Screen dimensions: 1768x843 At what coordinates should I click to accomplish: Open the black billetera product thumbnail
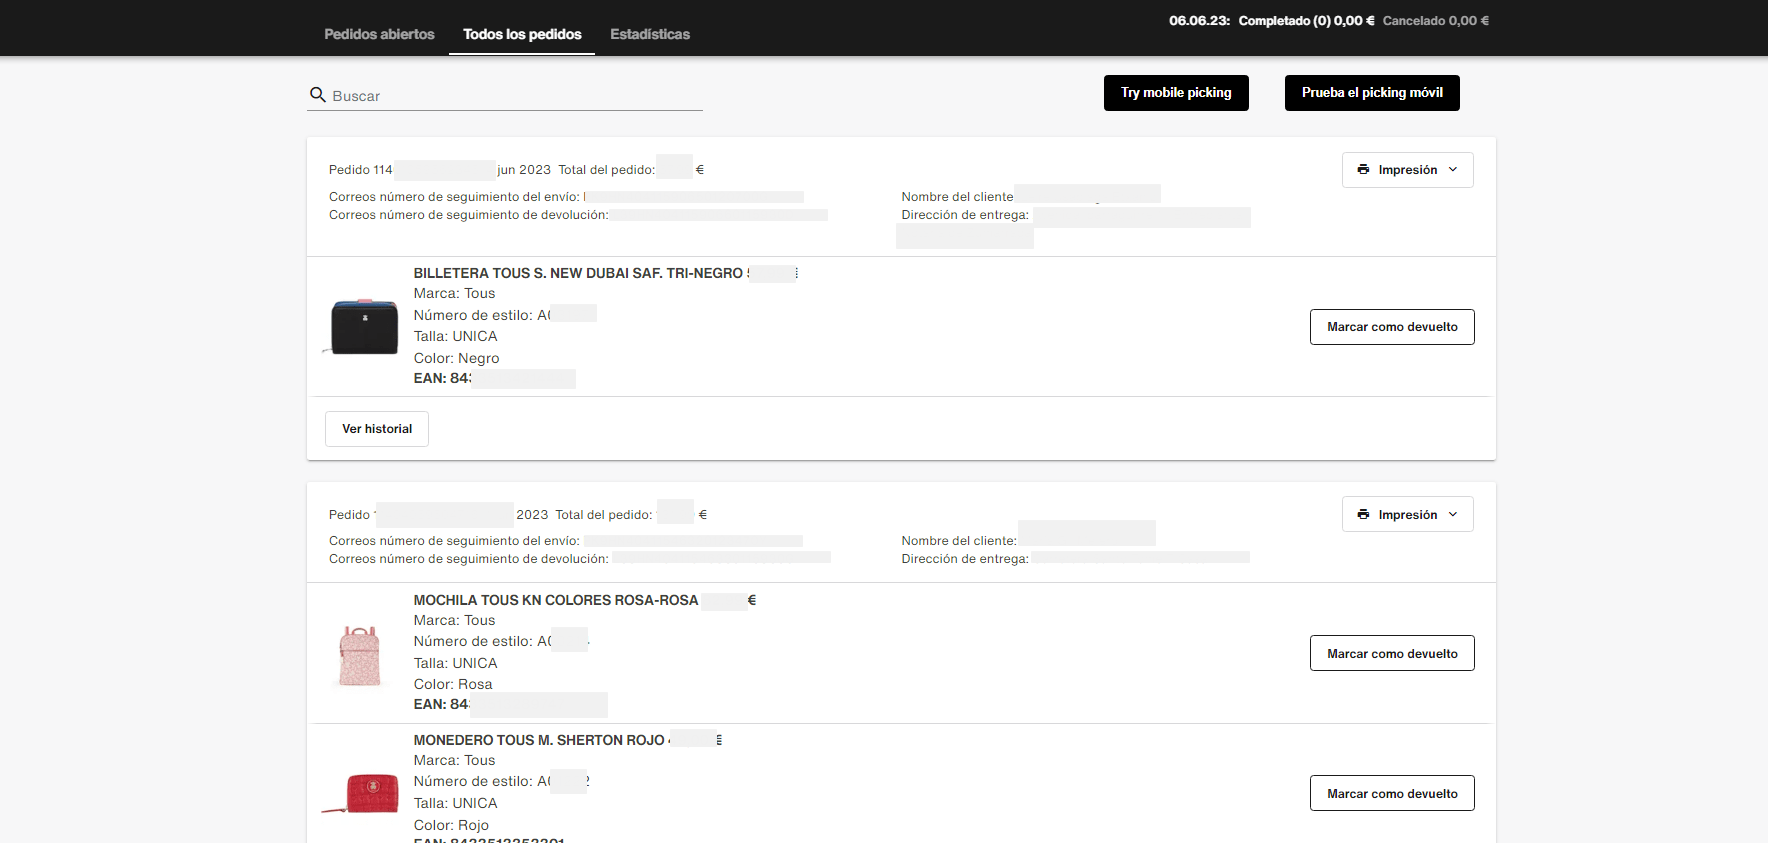[362, 326]
